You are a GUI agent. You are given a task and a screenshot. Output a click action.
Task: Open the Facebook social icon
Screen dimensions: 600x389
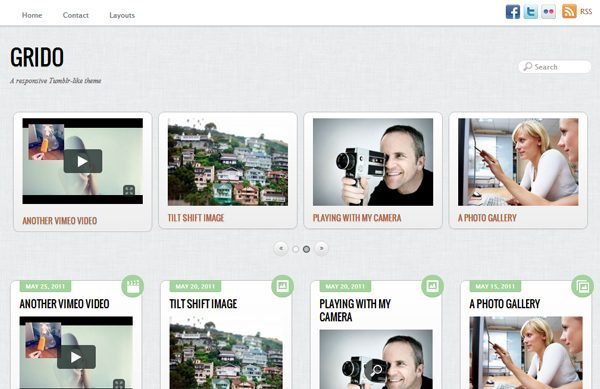(x=513, y=12)
